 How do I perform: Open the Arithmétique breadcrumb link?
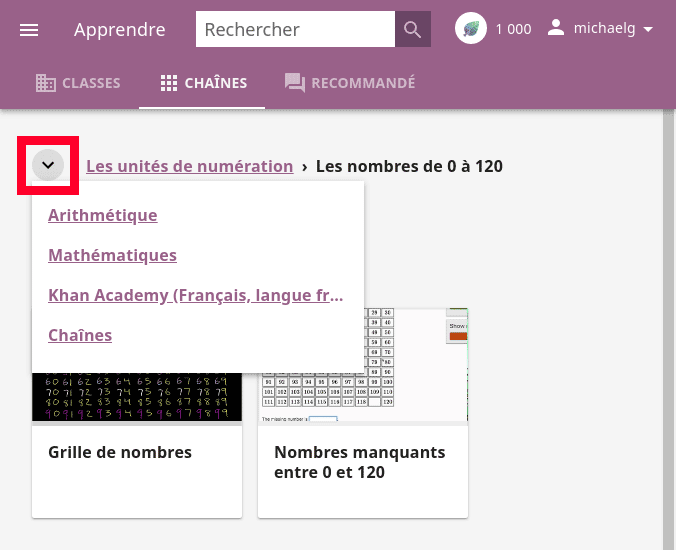[x=103, y=215]
